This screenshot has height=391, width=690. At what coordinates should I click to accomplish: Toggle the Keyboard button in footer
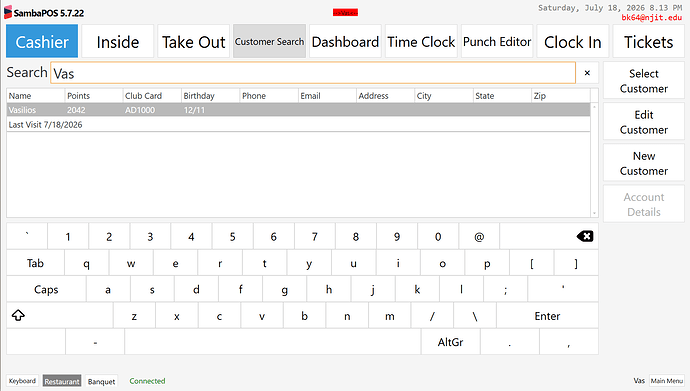point(22,381)
